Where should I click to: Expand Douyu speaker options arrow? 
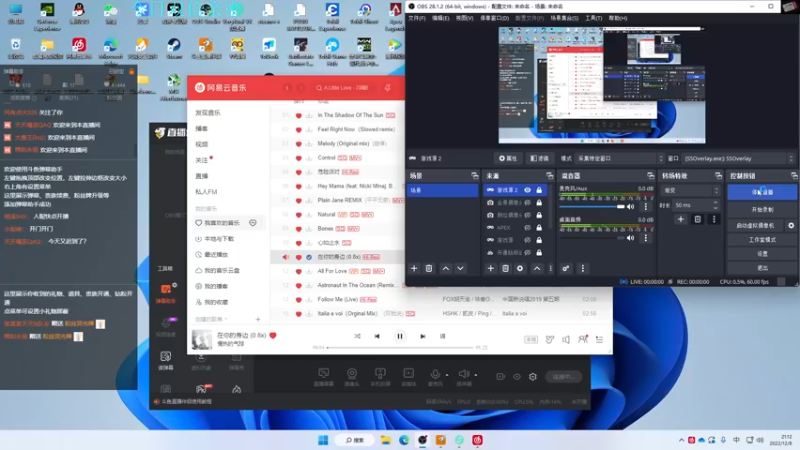(476, 375)
